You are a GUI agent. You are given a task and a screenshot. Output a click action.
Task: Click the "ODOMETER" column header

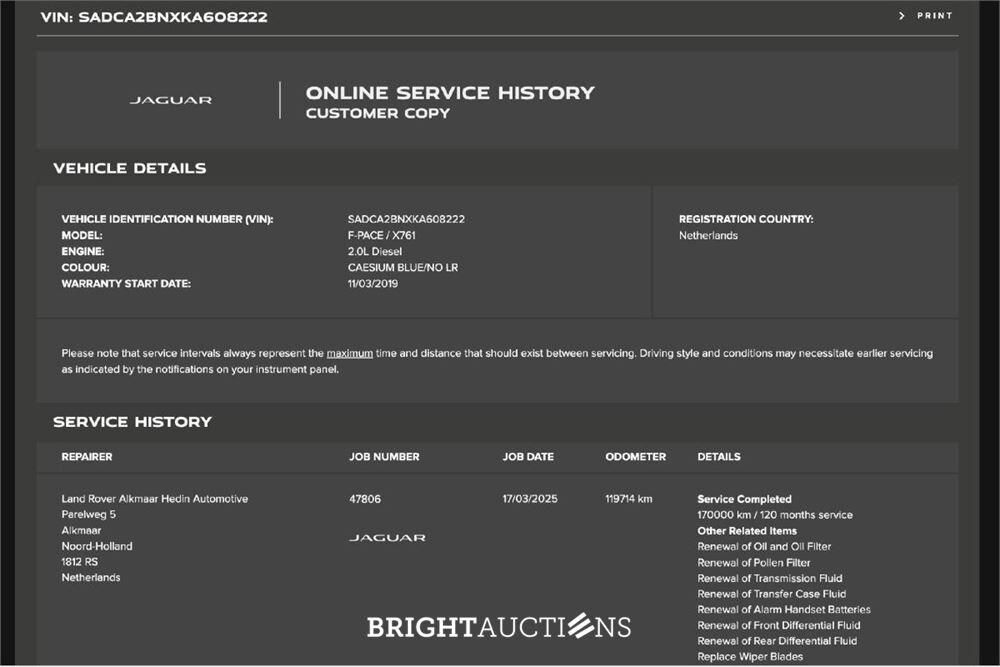(x=635, y=457)
